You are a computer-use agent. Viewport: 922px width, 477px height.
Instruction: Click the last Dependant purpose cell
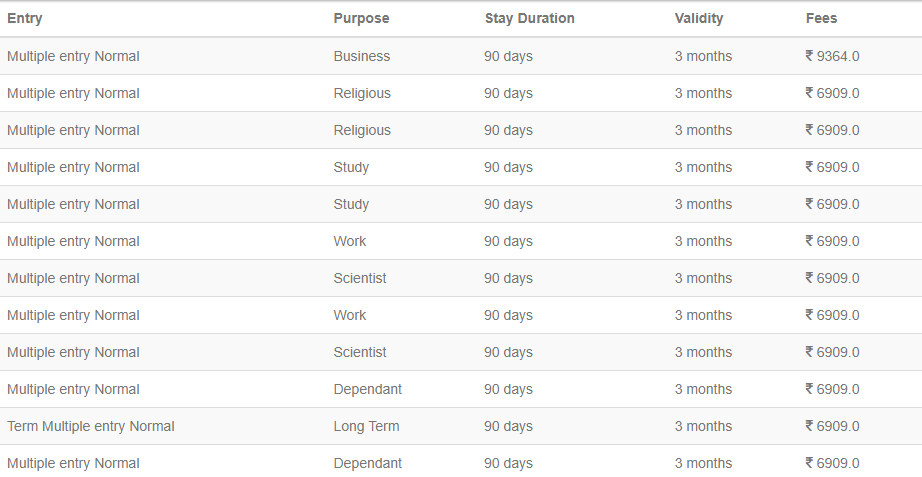(x=368, y=463)
